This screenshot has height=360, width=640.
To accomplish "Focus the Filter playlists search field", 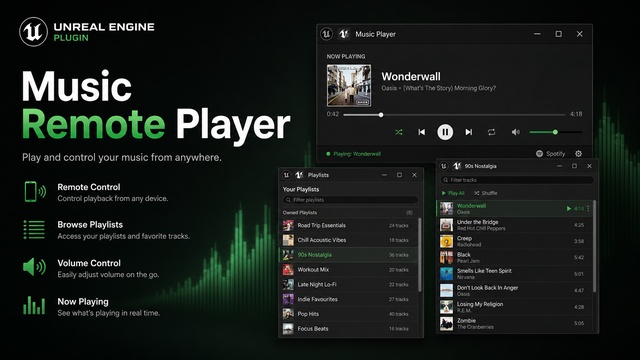I will tap(351, 200).
